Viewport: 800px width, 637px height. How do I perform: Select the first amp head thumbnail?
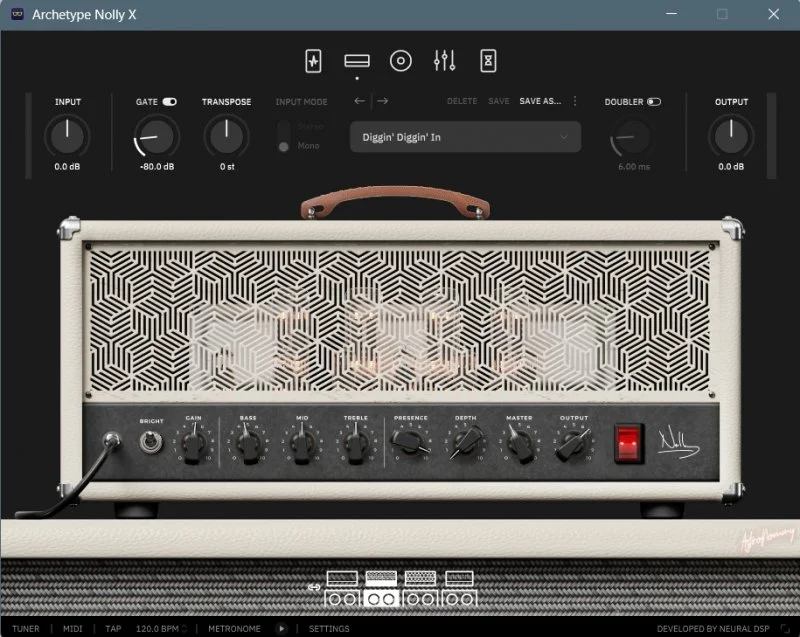(342, 578)
